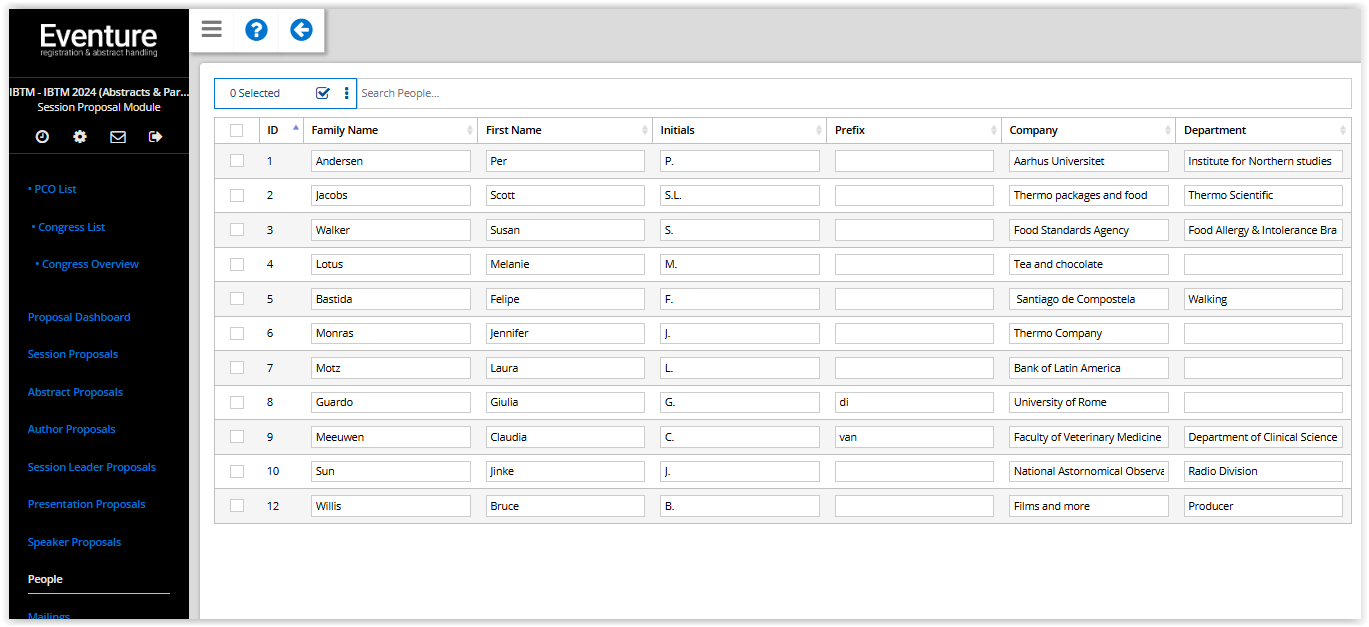Open Presentation Proposals menu item

click(x=86, y=504)
